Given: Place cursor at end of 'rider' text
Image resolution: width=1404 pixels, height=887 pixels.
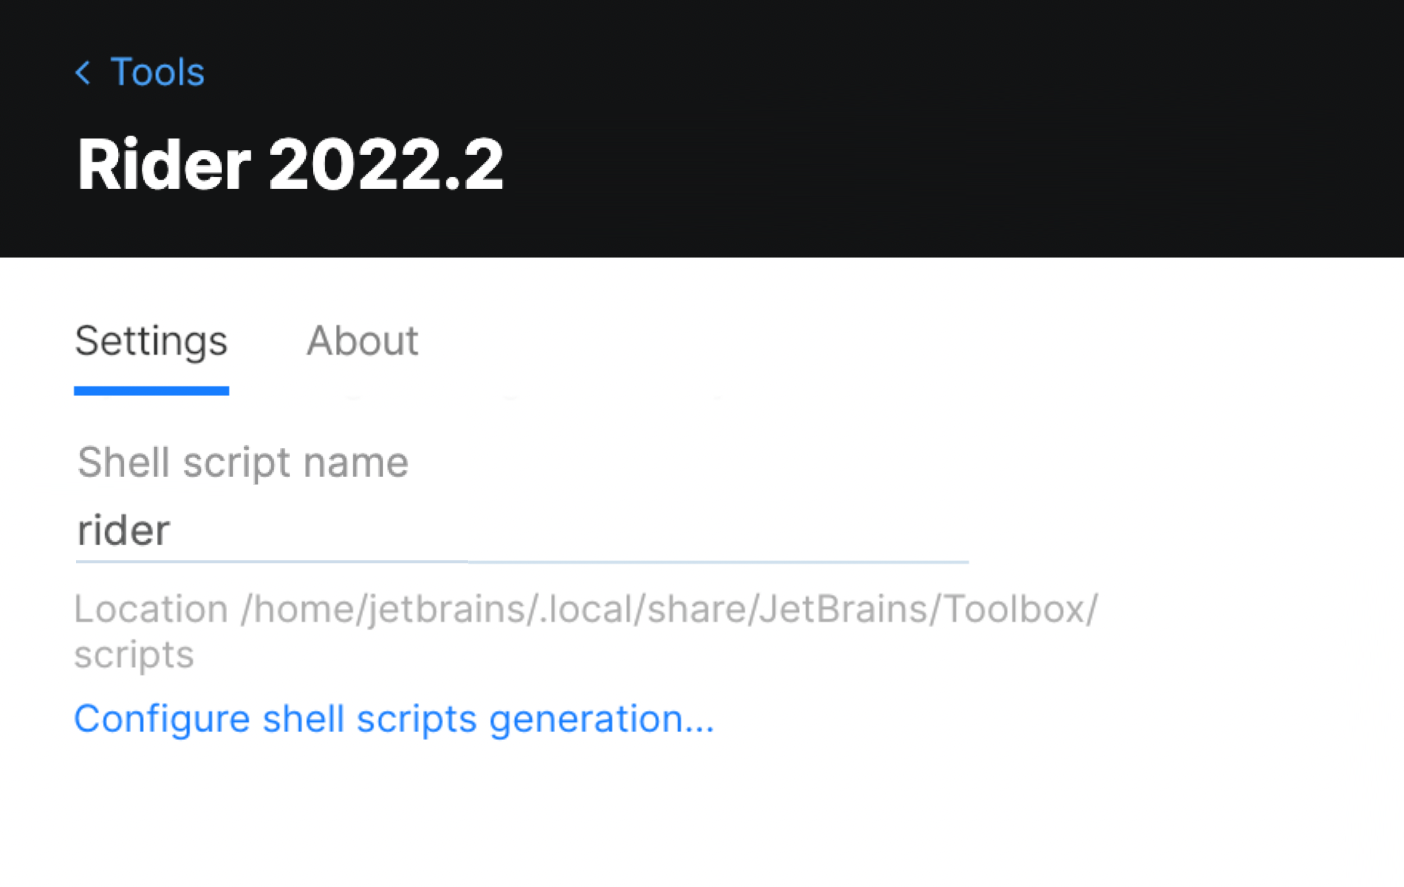Looking at the screenshot, I should tap(170, 530).
